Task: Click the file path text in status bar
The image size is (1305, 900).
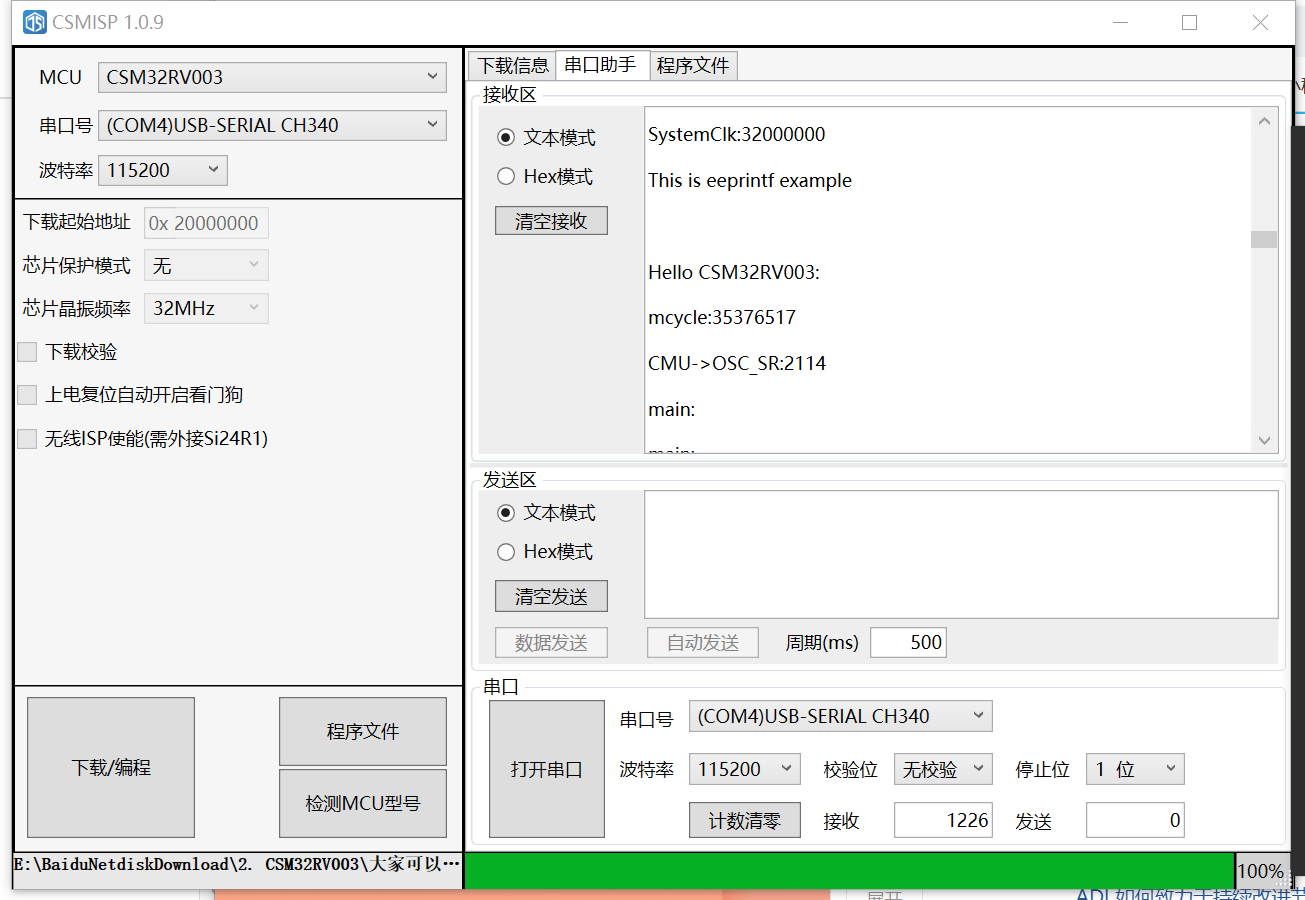Action: (238, 864)
